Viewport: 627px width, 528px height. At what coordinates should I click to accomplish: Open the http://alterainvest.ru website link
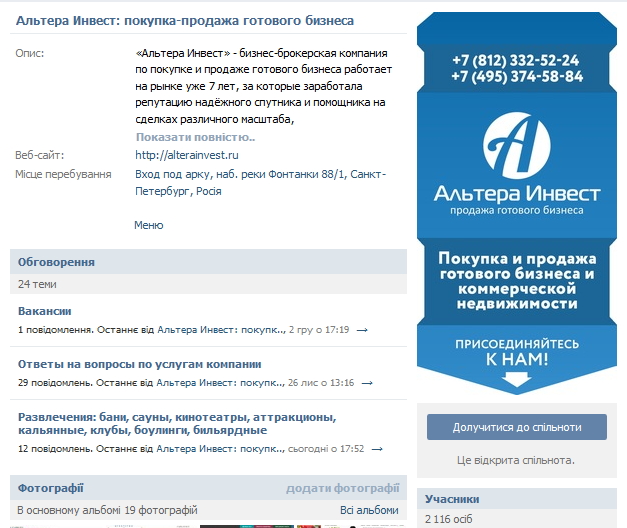(x=187, y=155)
